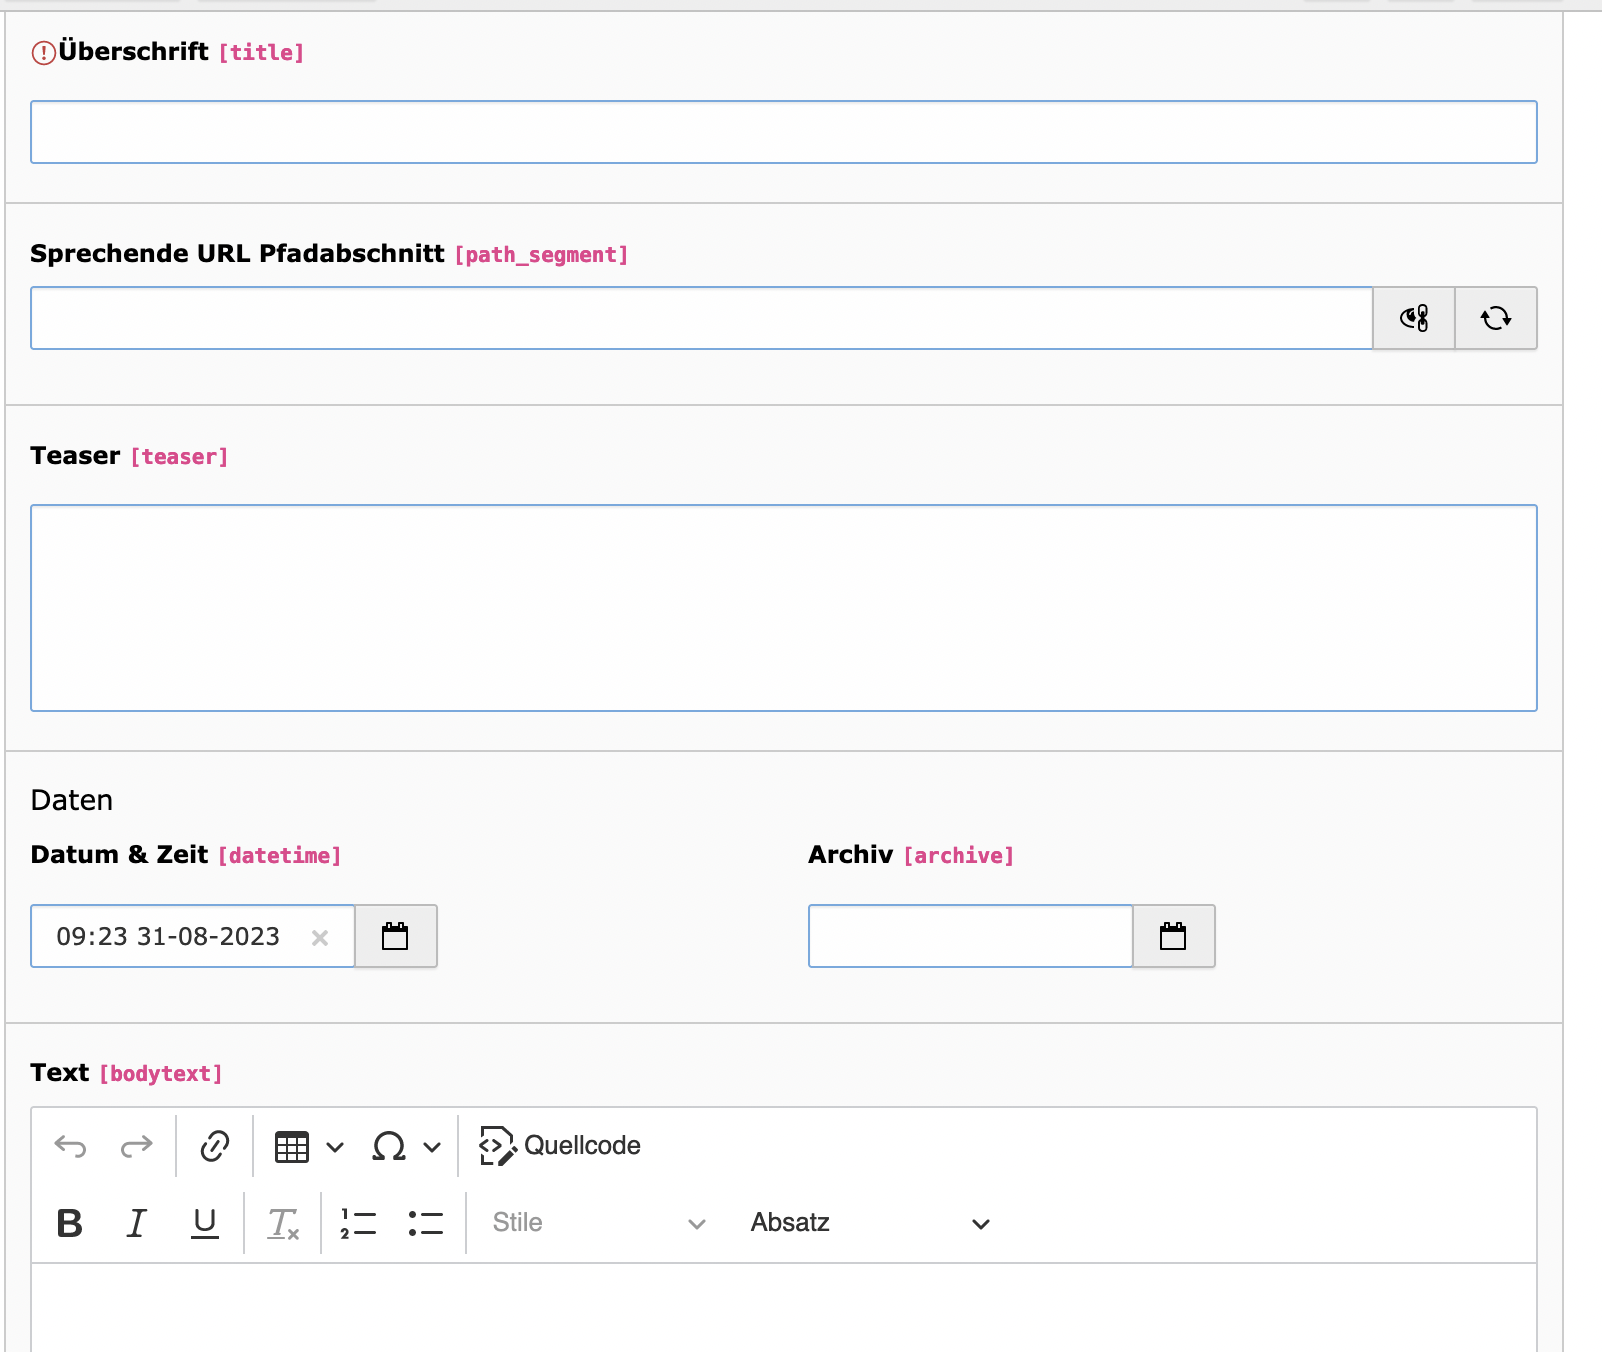Insert a bulleted list

(x=426, y=1223)
